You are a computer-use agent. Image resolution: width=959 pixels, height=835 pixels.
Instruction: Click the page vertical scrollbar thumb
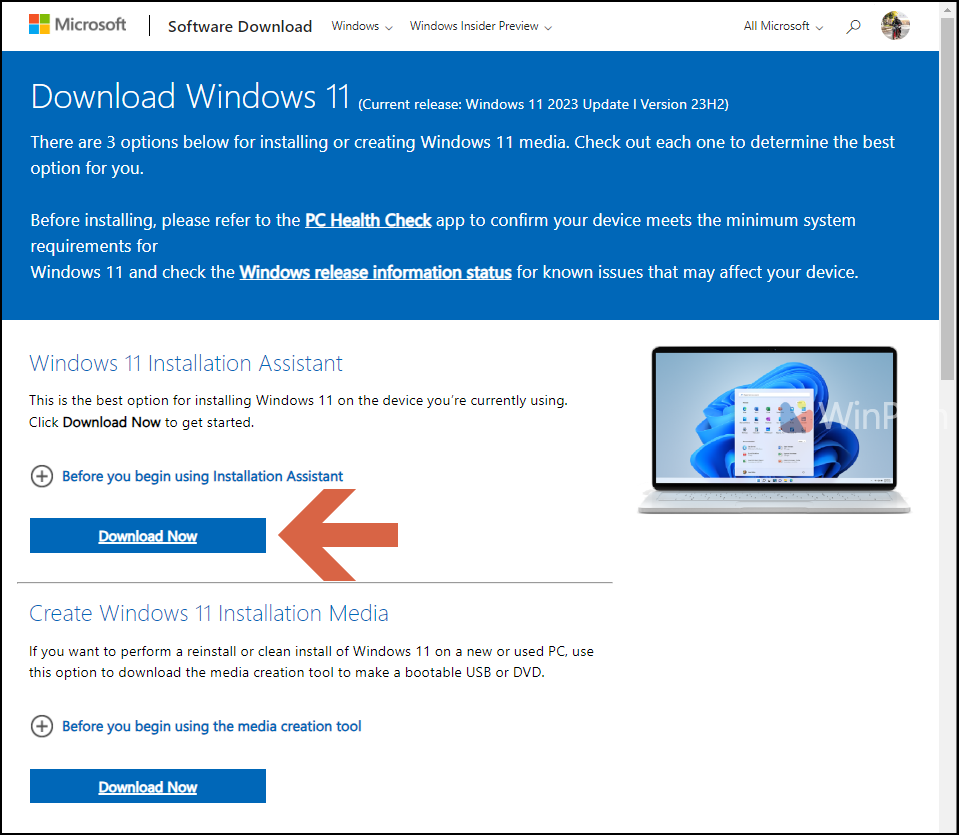947,199
